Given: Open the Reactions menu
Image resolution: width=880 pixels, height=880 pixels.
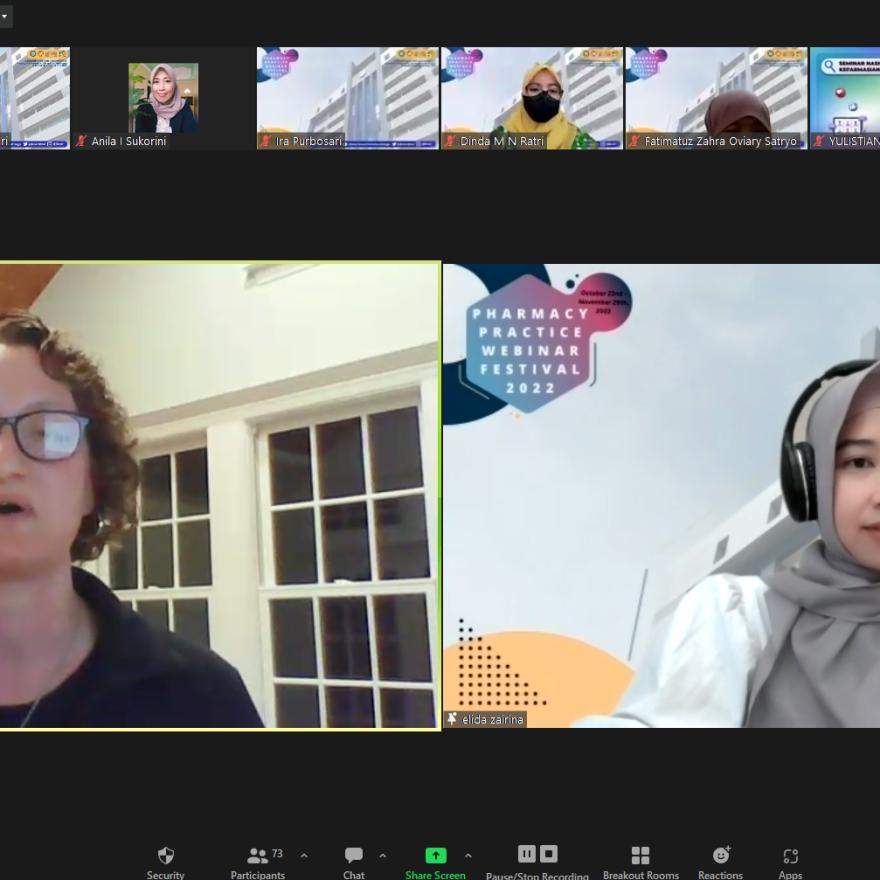Looking at the screenshot, I should [x=720, y=856].
